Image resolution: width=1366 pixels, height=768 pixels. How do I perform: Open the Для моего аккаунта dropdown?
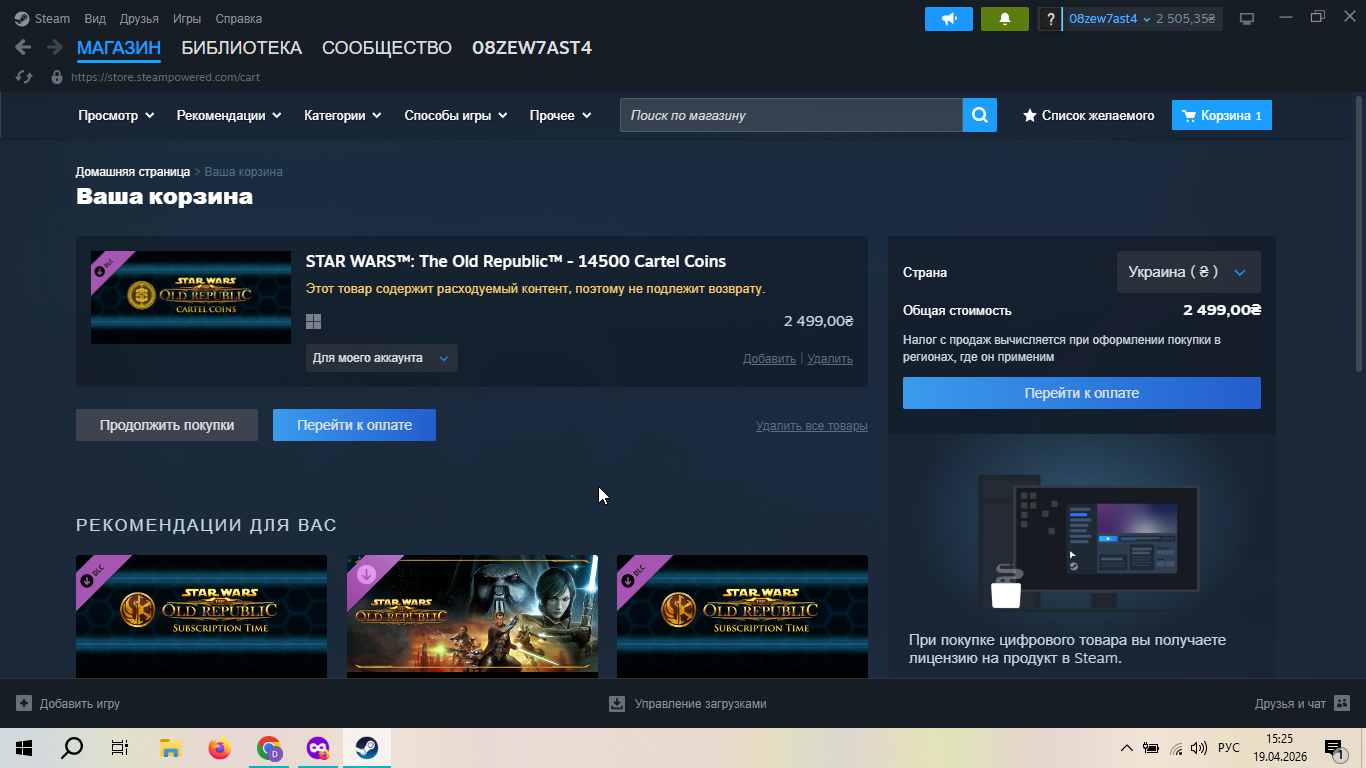click(382, 358)
